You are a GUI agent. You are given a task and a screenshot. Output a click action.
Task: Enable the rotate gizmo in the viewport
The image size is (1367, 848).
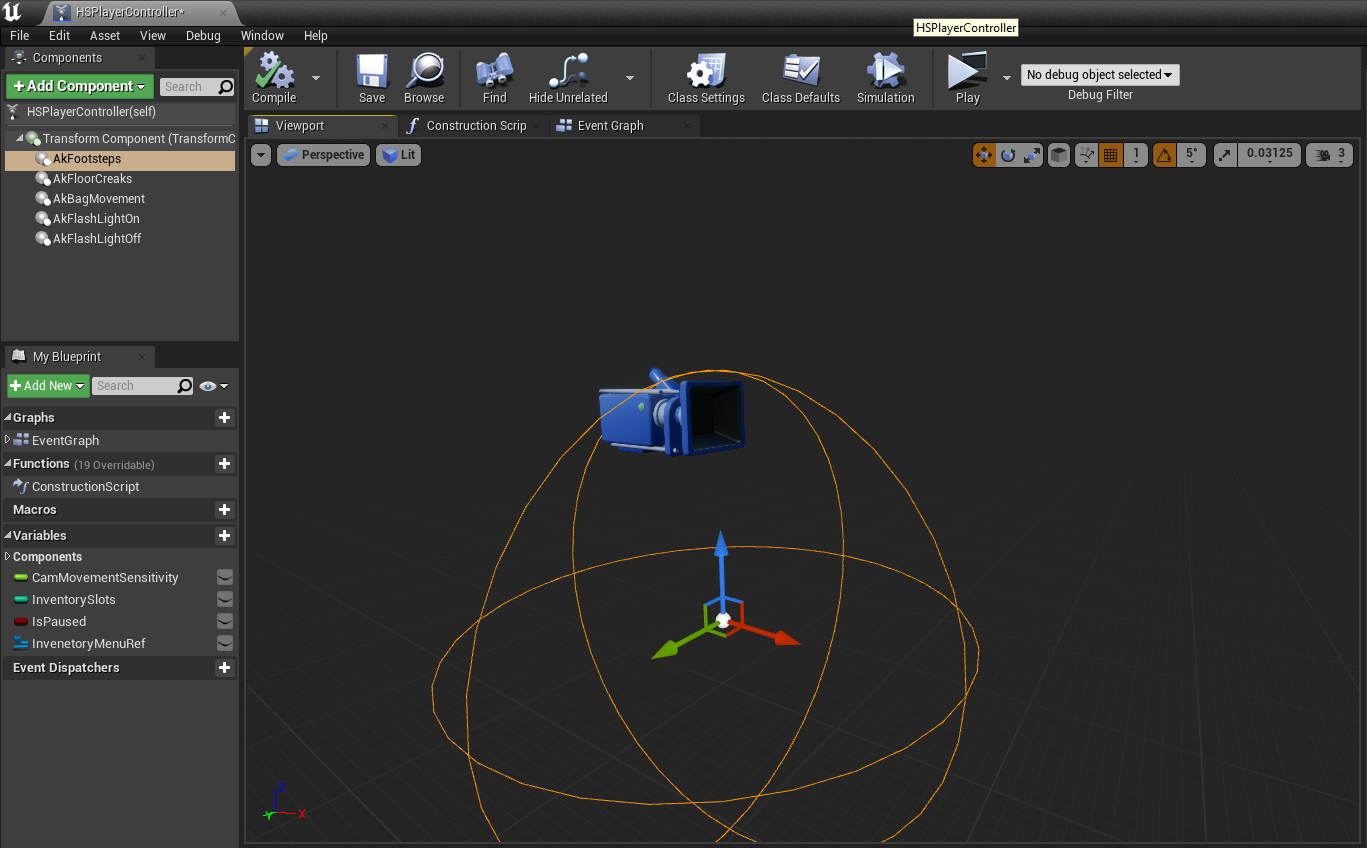point(1008,155)
